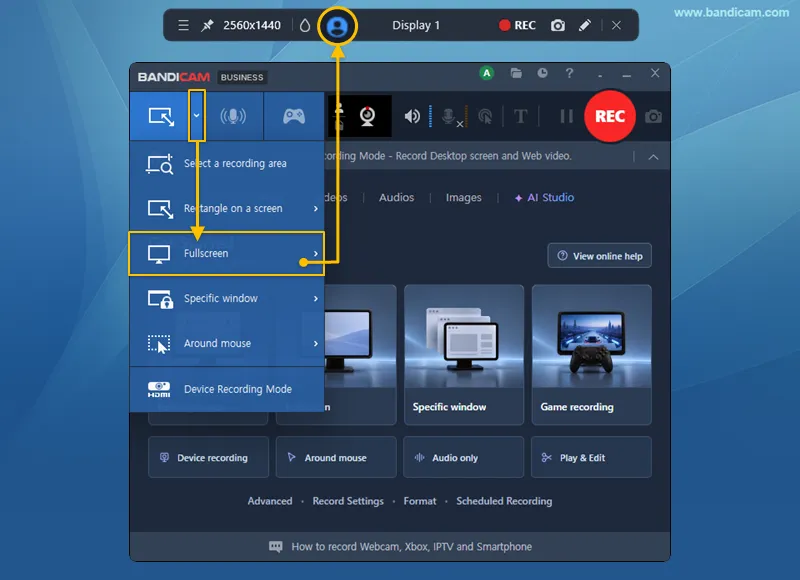Click the 2560x1440 resolution label
The height and width of the screenshot is (580, 800).
252,25
